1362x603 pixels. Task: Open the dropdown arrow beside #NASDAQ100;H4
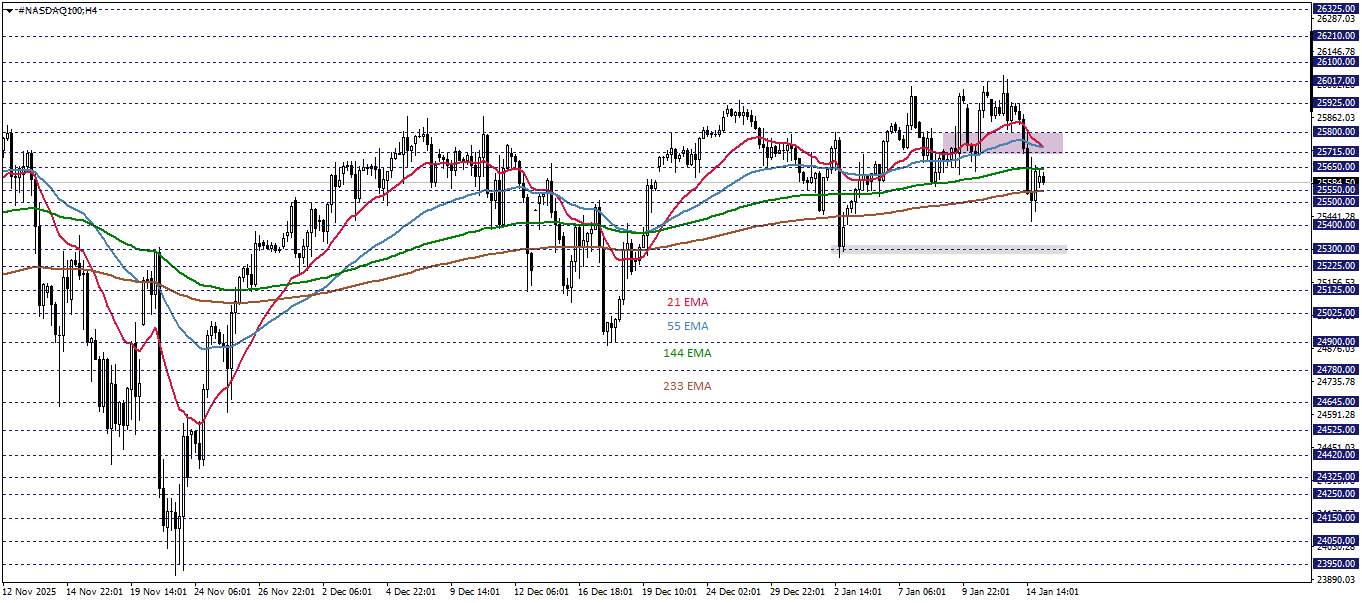pos(9,9)
